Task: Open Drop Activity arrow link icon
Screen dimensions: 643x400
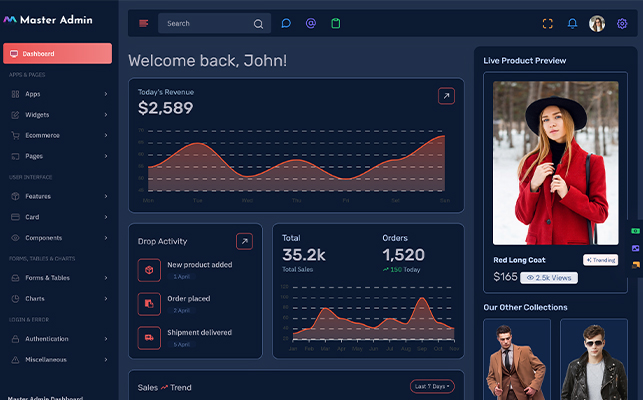Action: pos(244,241)
